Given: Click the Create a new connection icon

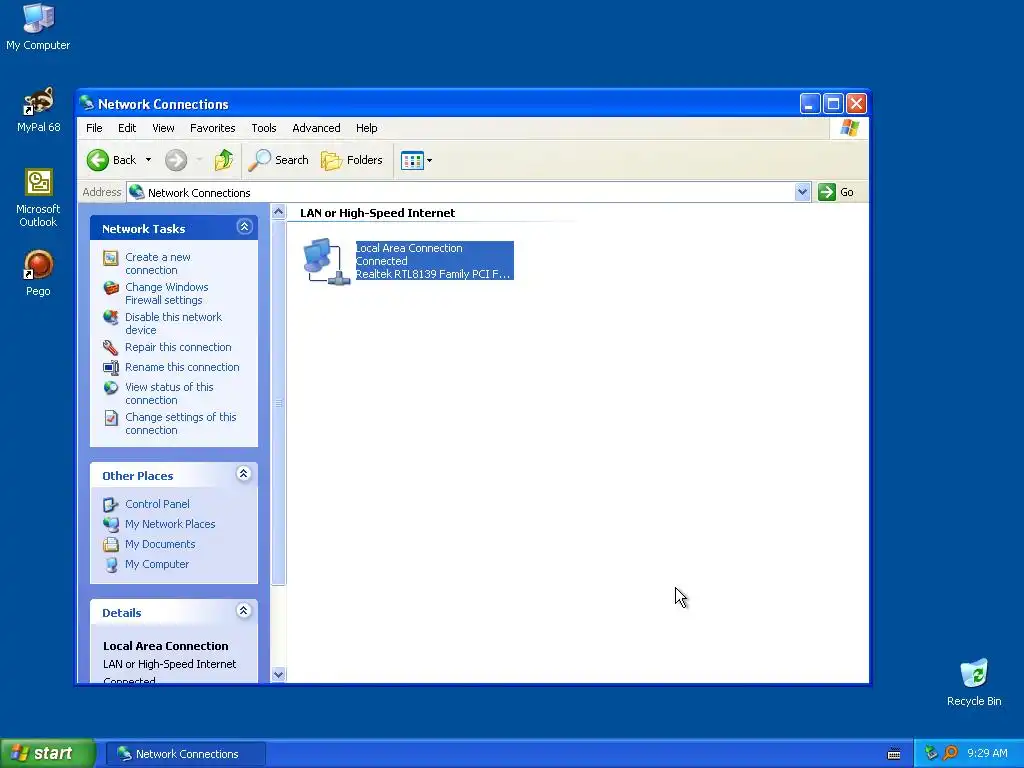Looking at the screenshot, I should point(111,258).
